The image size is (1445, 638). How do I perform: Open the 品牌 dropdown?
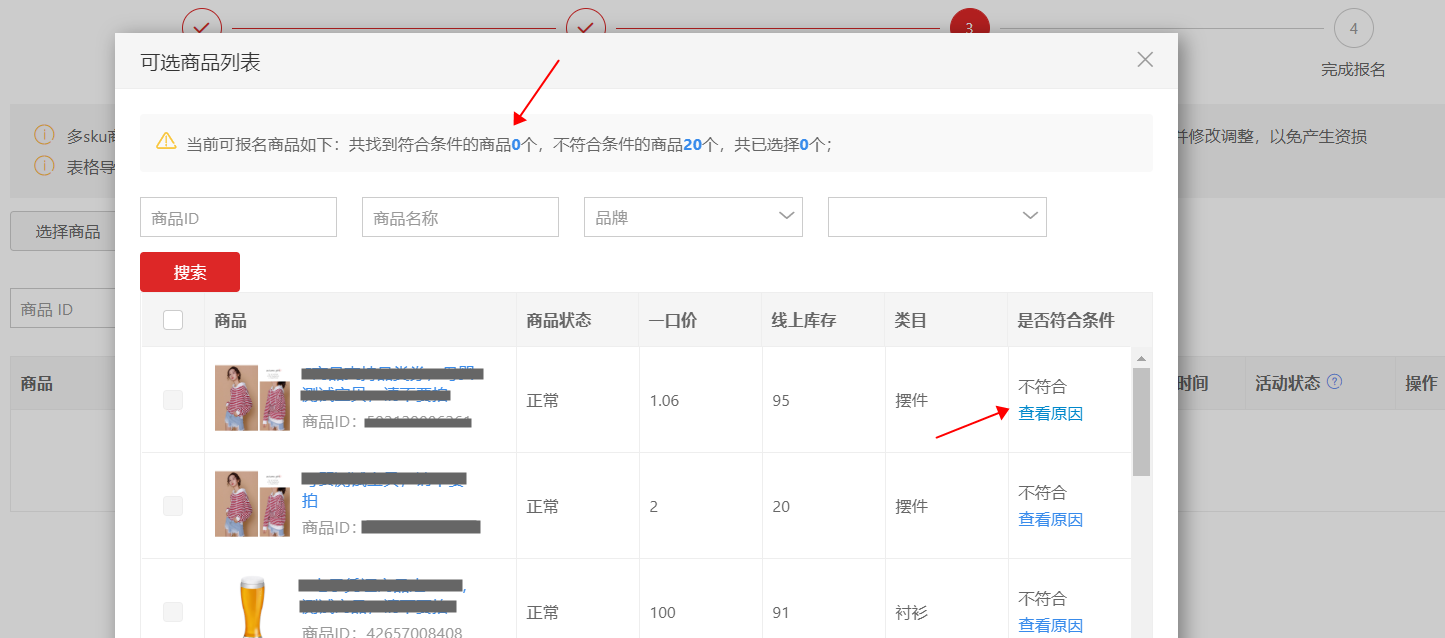tap(693, 217)
